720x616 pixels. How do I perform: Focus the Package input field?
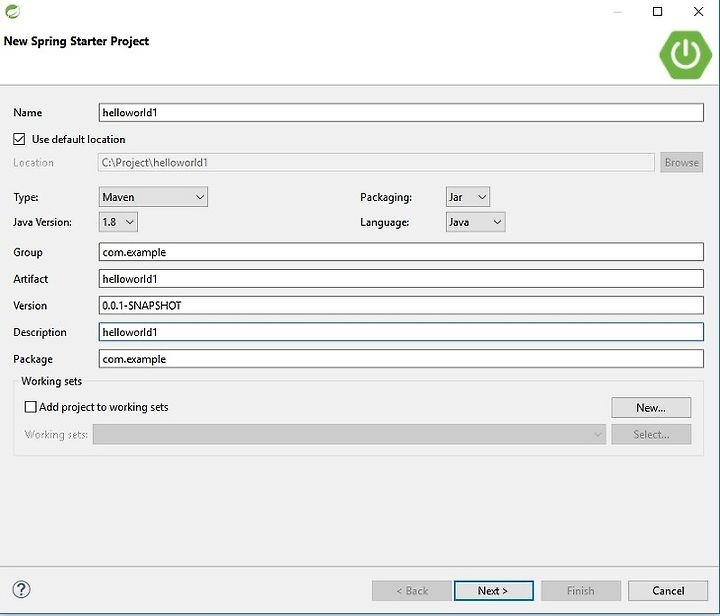(x=401, y=358)
